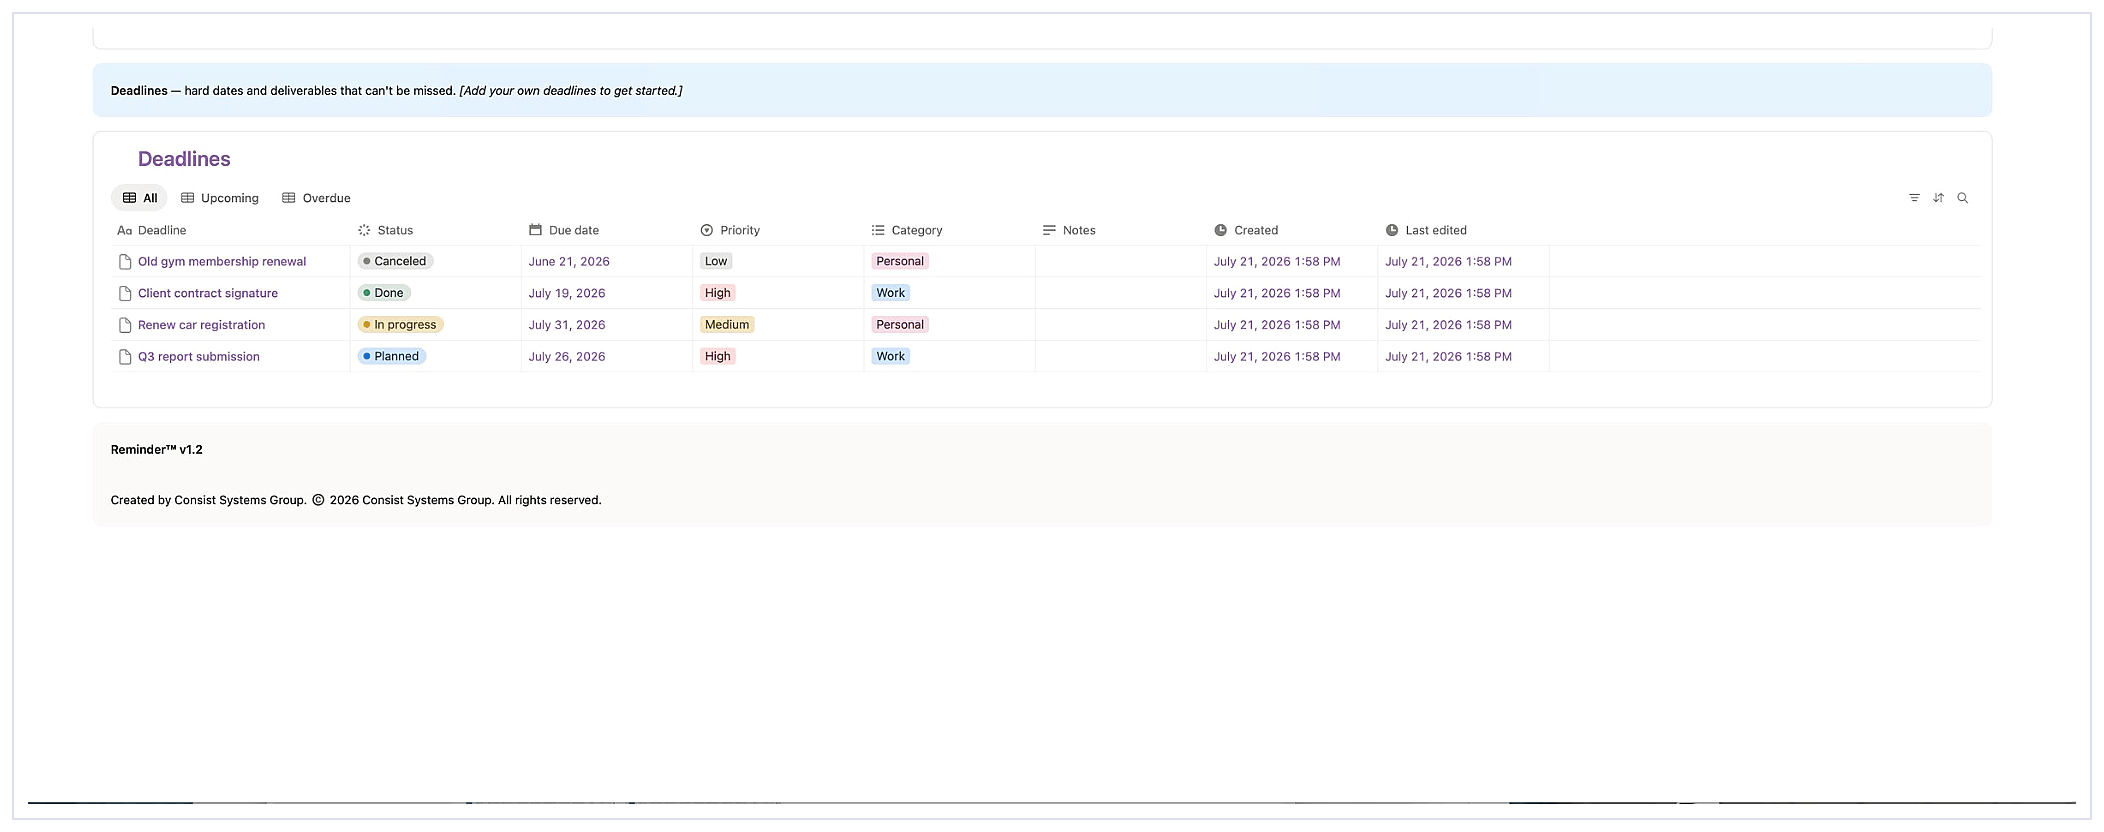Click page icon beside Q3 report submission
Screen dimensions: 2104x832
tap(125, 357)
